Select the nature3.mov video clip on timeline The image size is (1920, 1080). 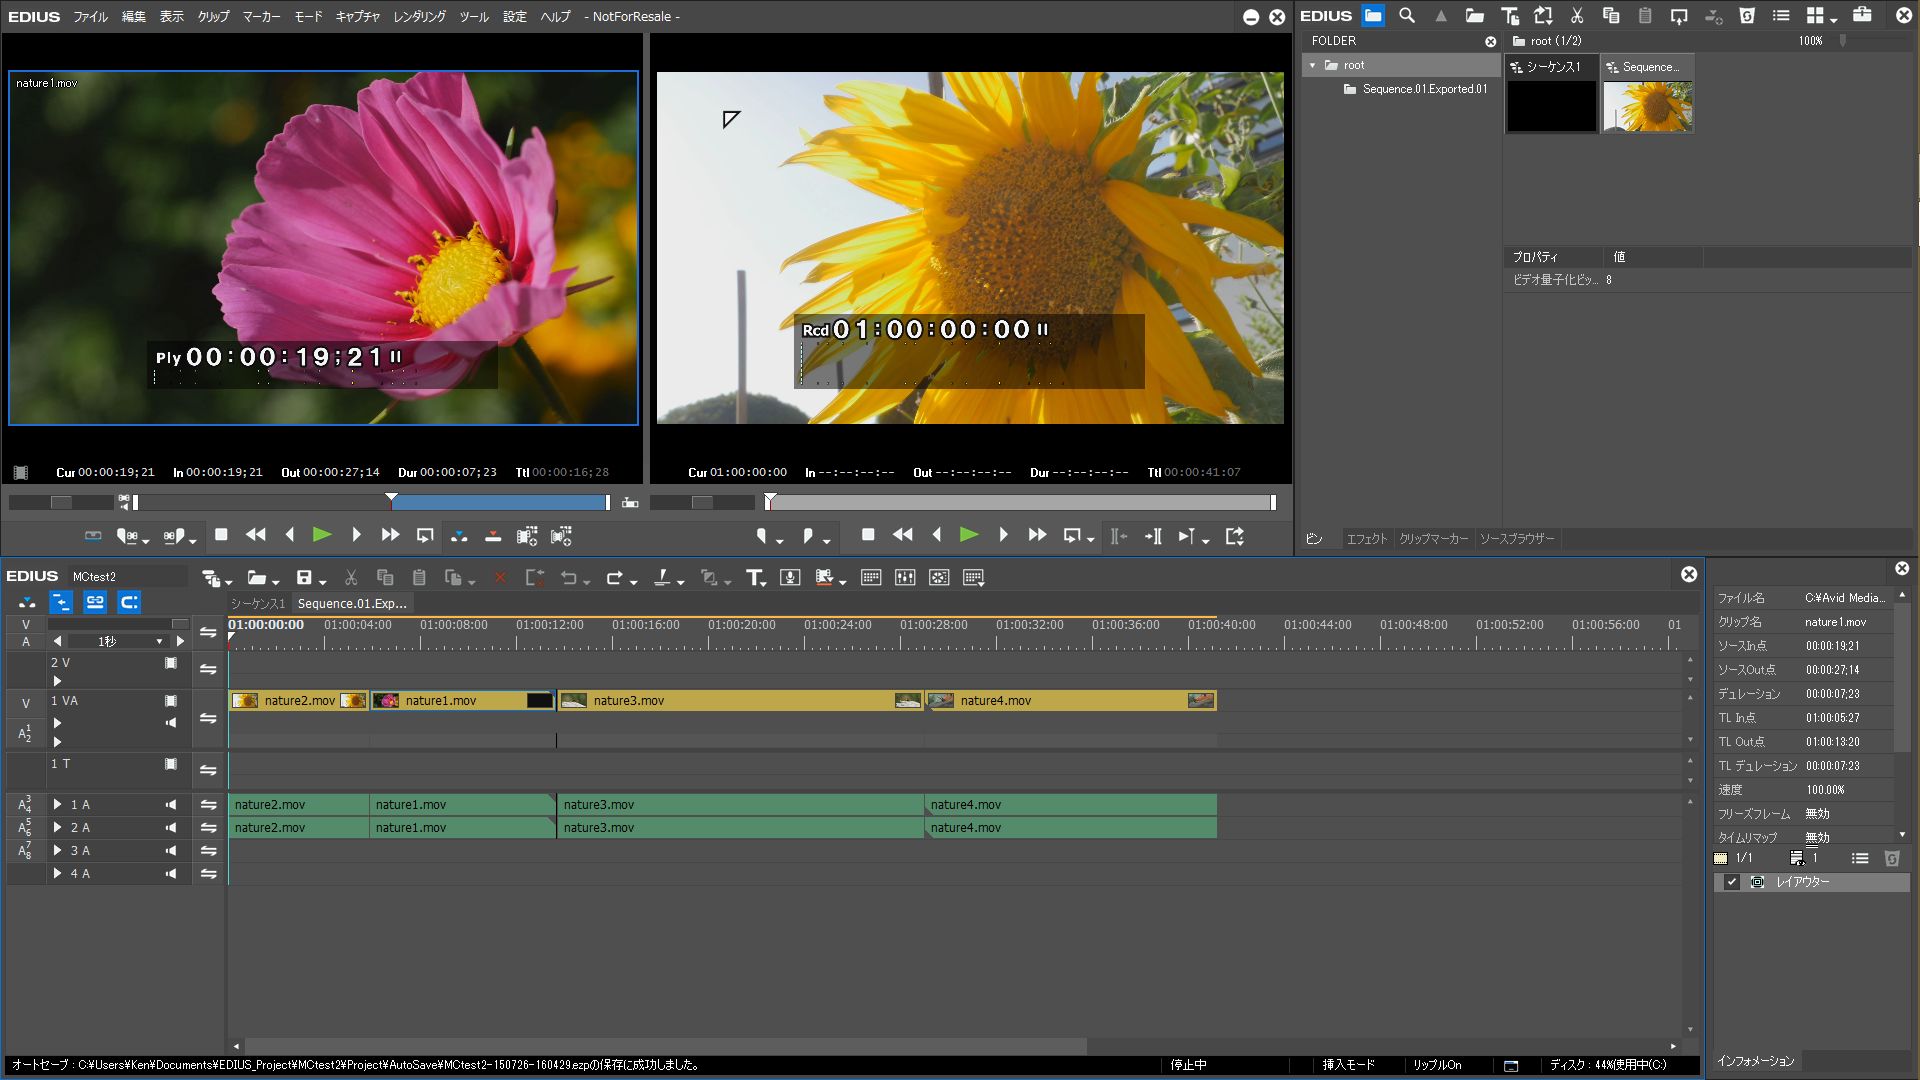click(740, 701)
